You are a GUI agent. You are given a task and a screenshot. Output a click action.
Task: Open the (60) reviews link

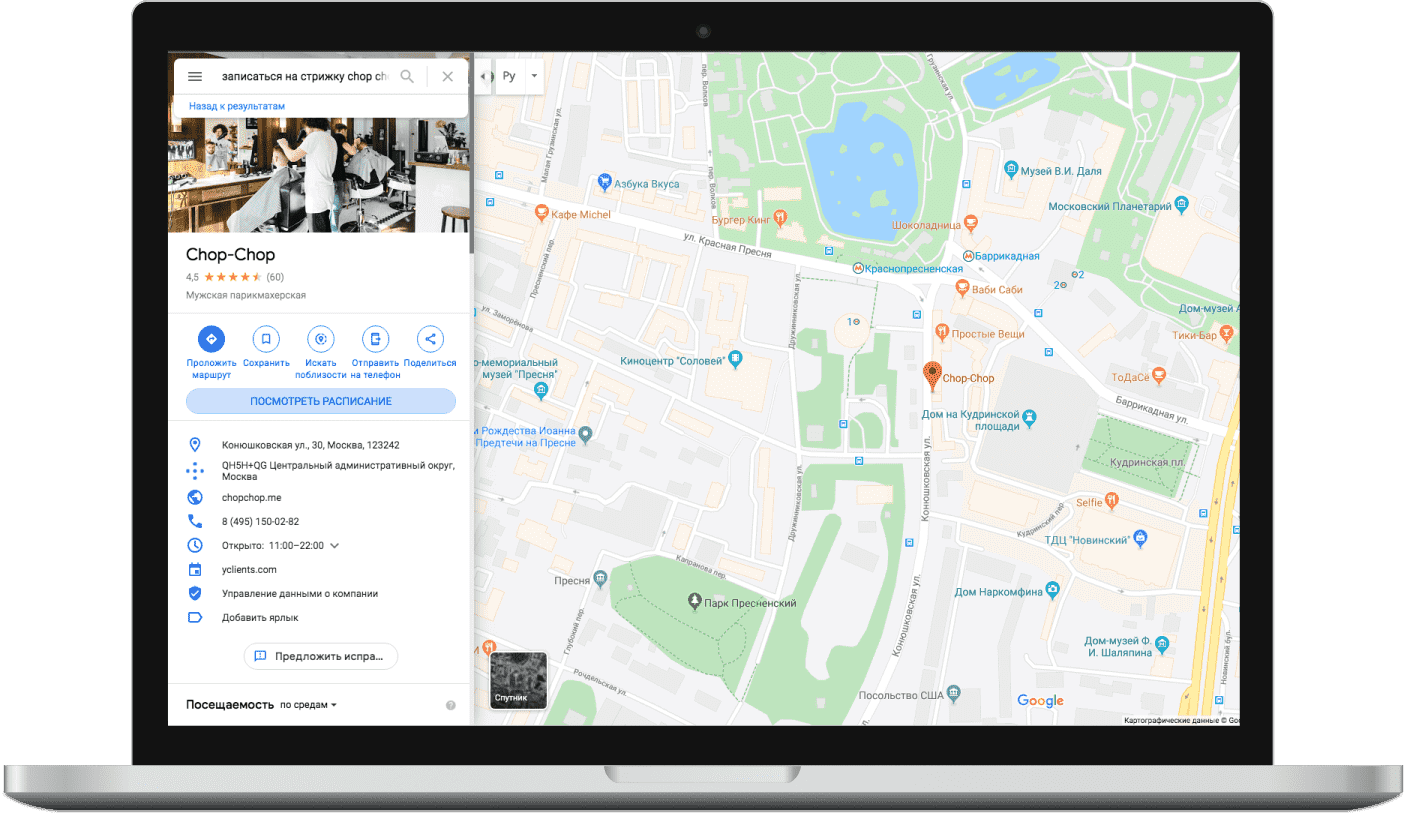point(275,277)
